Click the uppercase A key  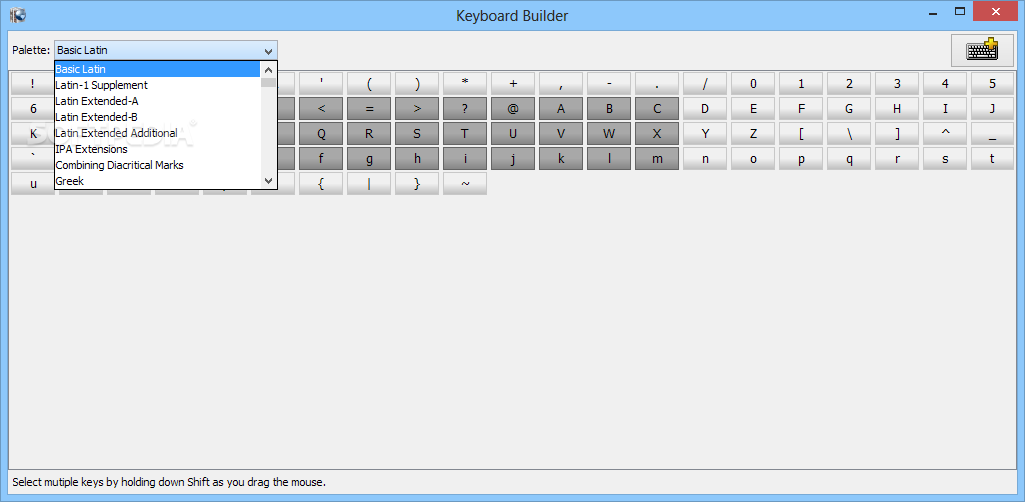tap(561, 109)
